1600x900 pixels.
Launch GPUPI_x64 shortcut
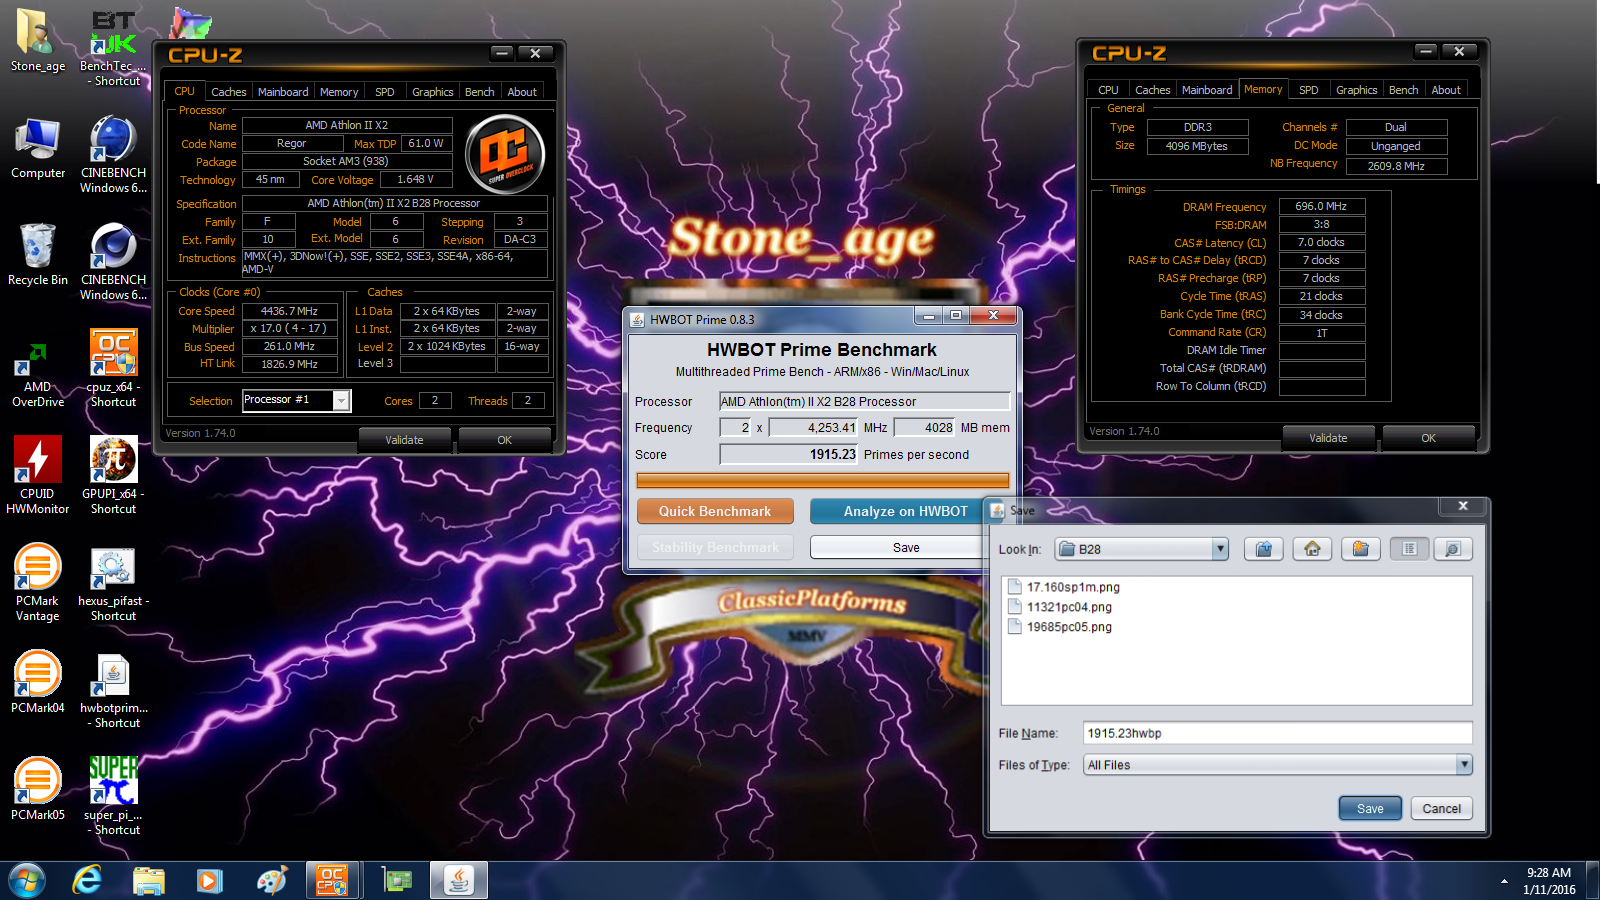coord(113,475)
